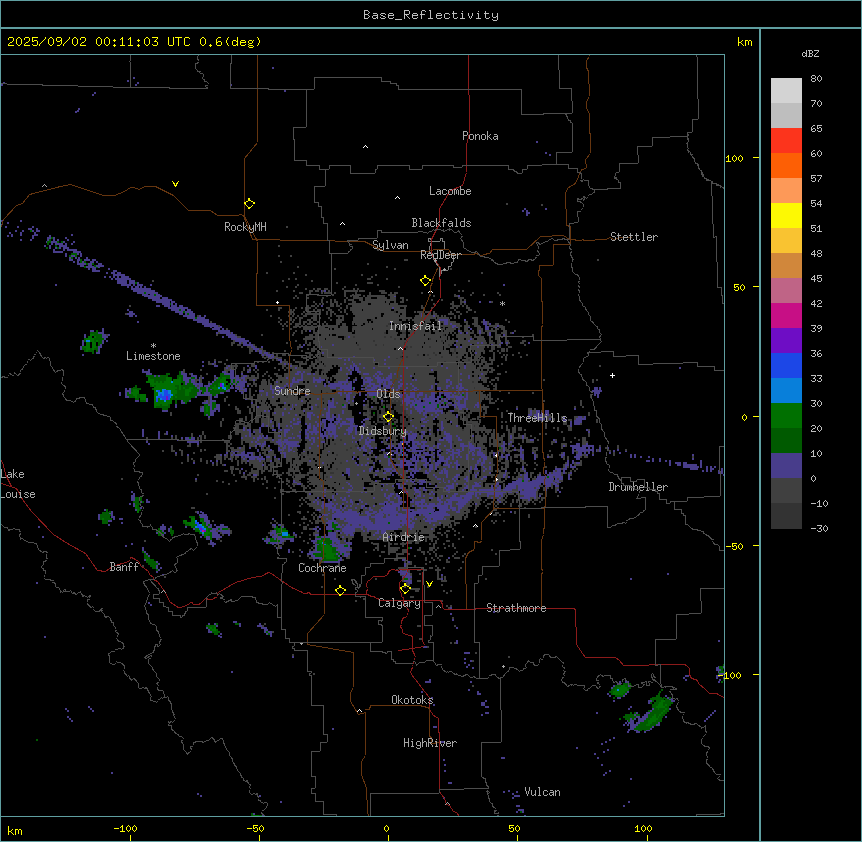The height and width of the screenshot is (842, 862).
Task: Click the yellow diamond marker above Calgary label
Action: (x=405, y=589)
